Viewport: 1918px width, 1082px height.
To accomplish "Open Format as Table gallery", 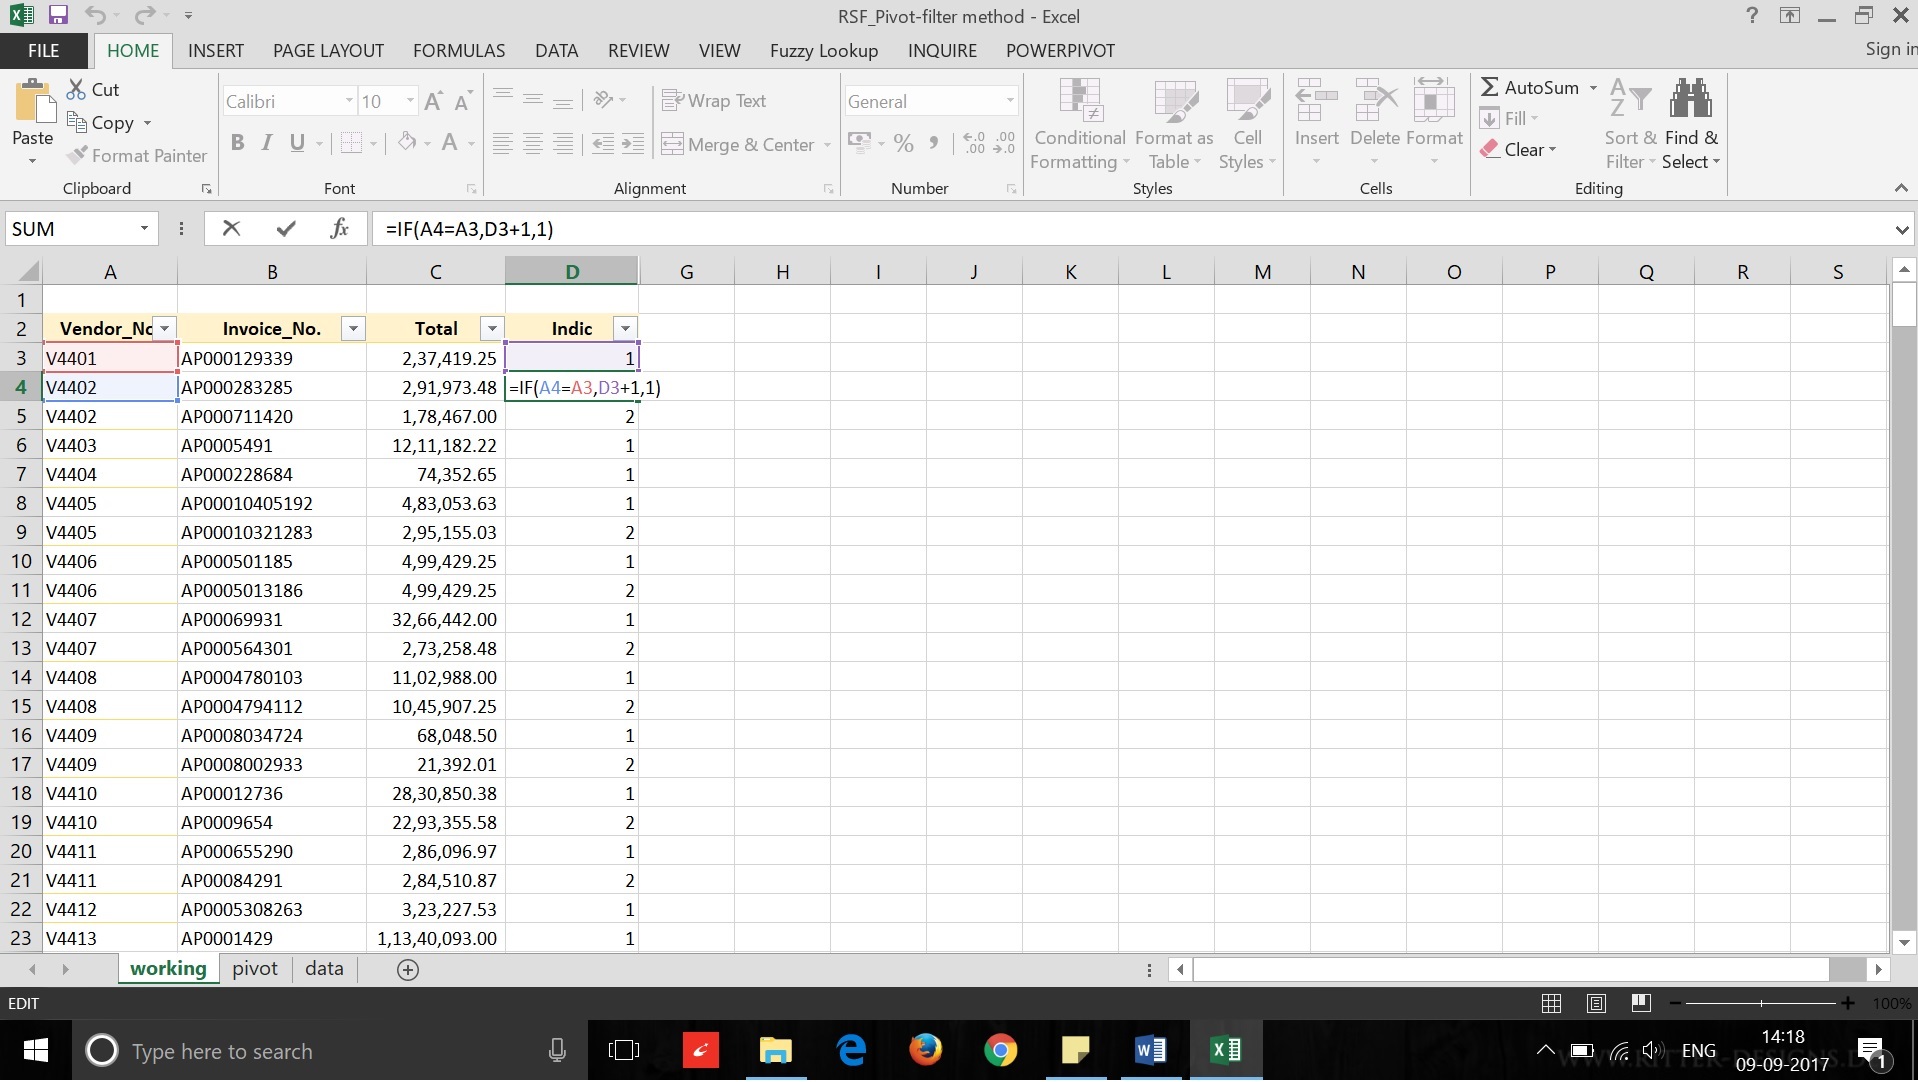I will pos(1174,124).
